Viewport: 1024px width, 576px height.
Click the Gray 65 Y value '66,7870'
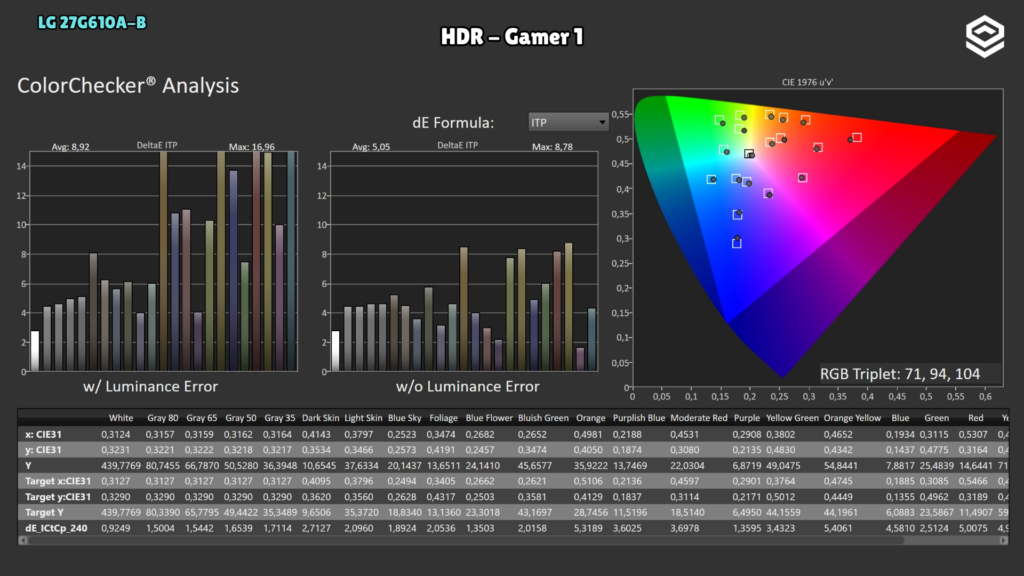[202, 466]
